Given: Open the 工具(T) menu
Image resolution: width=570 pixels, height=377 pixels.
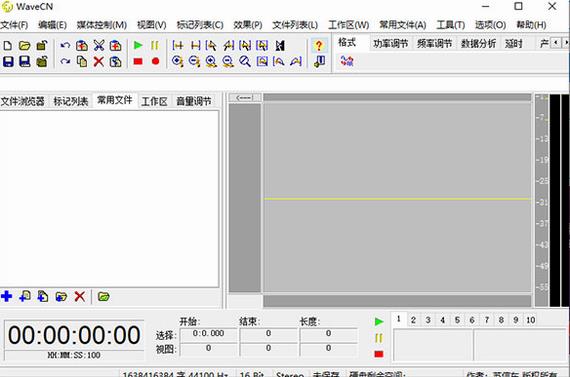Looking at the screenshot, I should (x=451, y=25).
